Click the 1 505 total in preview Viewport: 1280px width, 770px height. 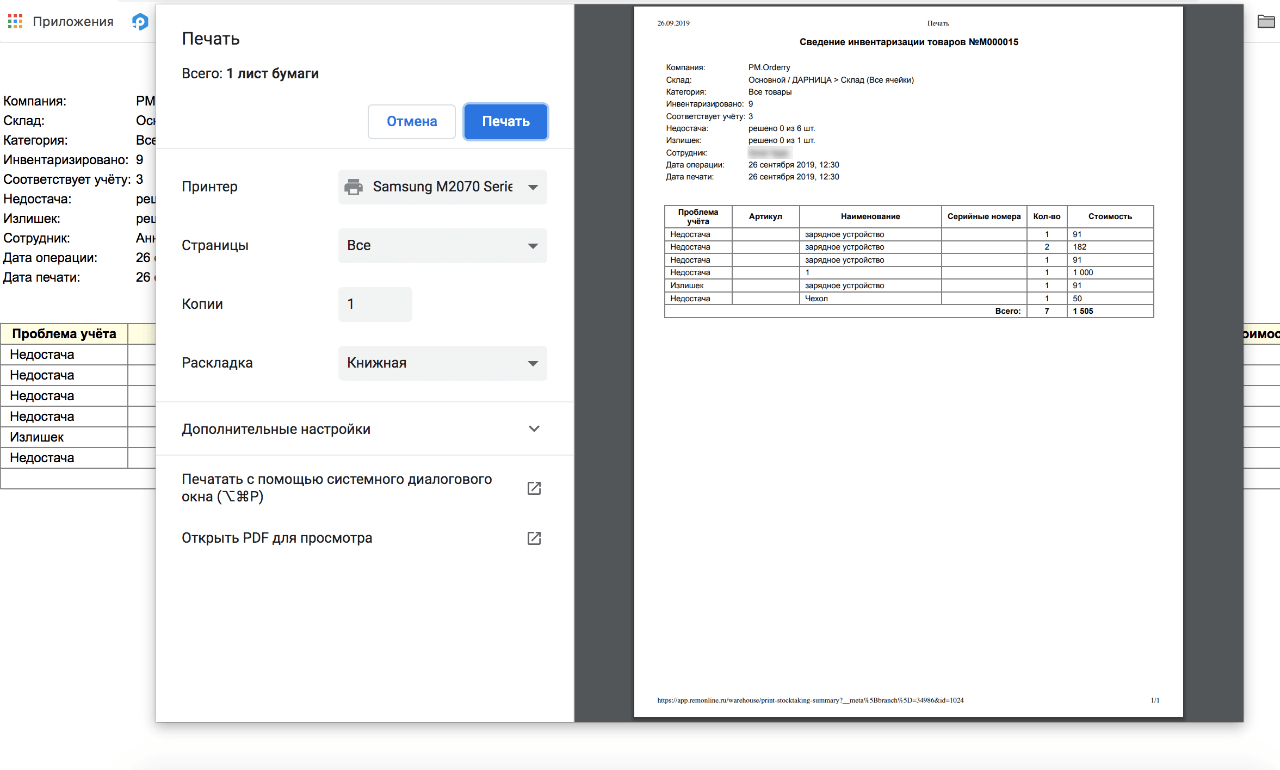click(1083, 311)
